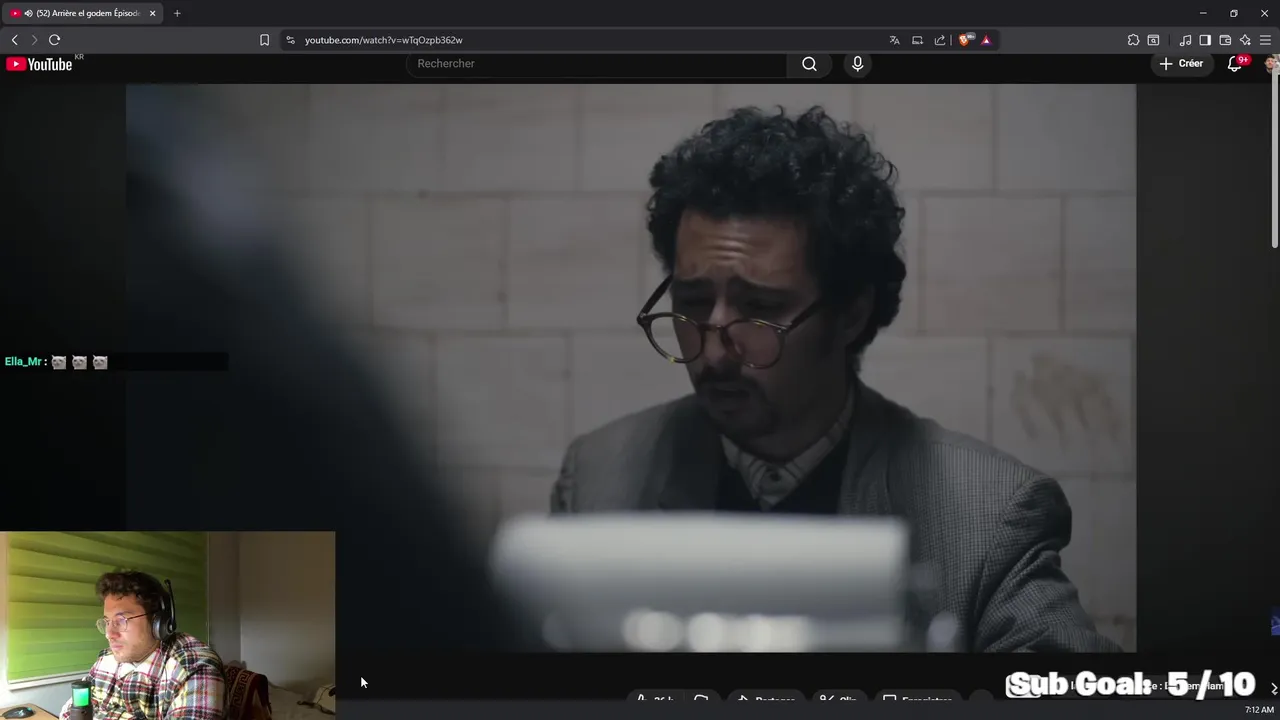The image size is (1280, 720).
Task: Start voice search with the microphone icon
Action: click(x=857, y=64)
